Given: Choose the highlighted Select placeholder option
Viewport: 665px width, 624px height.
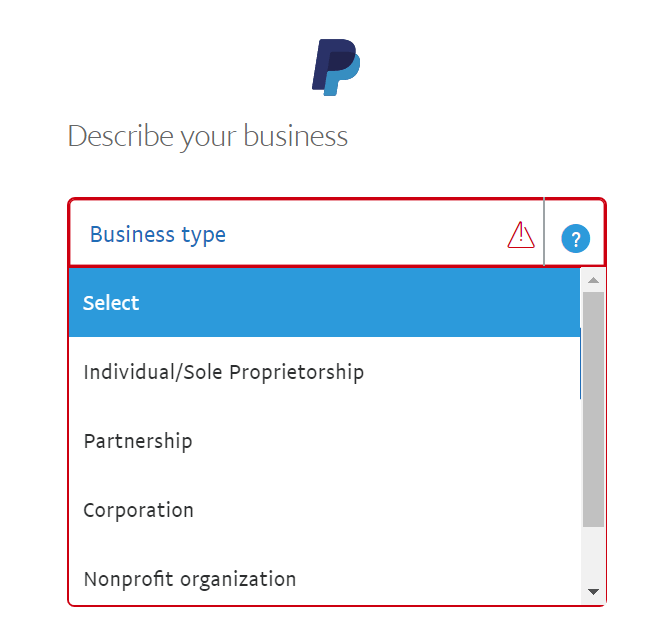Looking at the screenshot, I should click(x=111, y=303).
